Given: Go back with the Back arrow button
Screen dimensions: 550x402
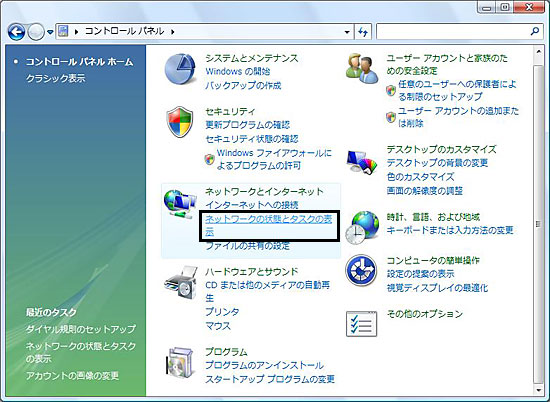Looking at the screenshot, I should 16,32.
